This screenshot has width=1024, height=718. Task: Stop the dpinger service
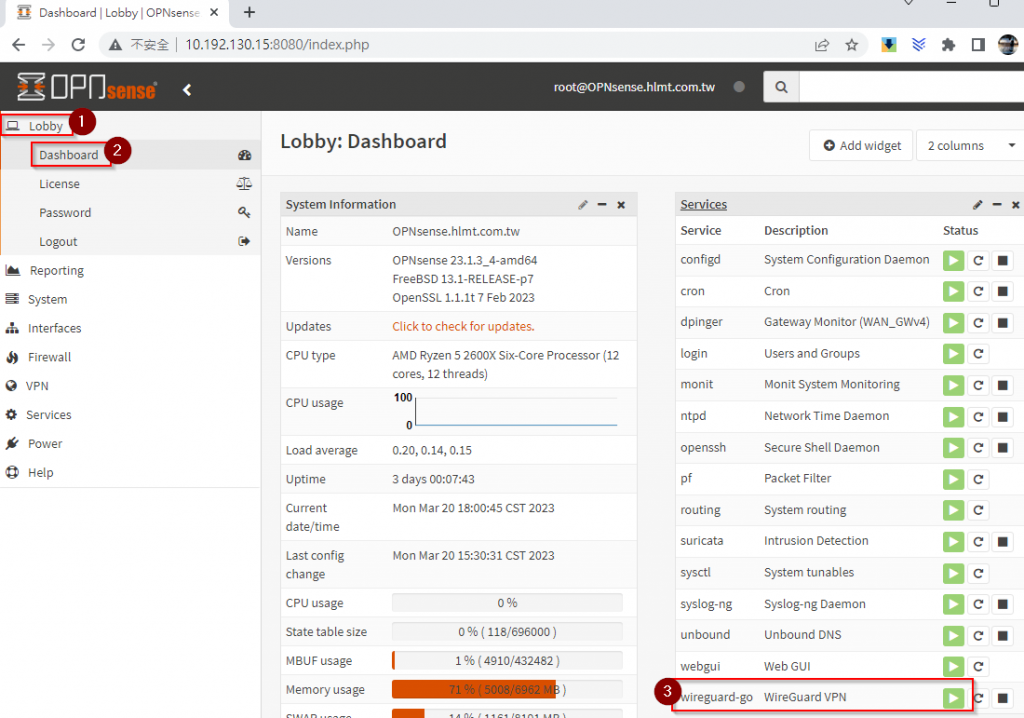pos(1002,323)
